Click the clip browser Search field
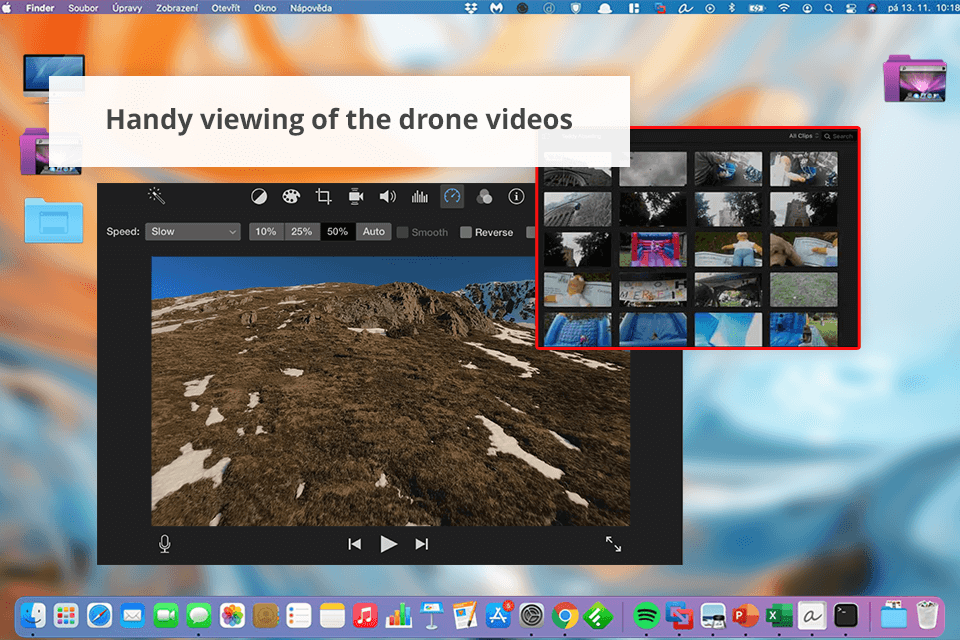This screenshot has width=960, height=640. coord(838,136)
